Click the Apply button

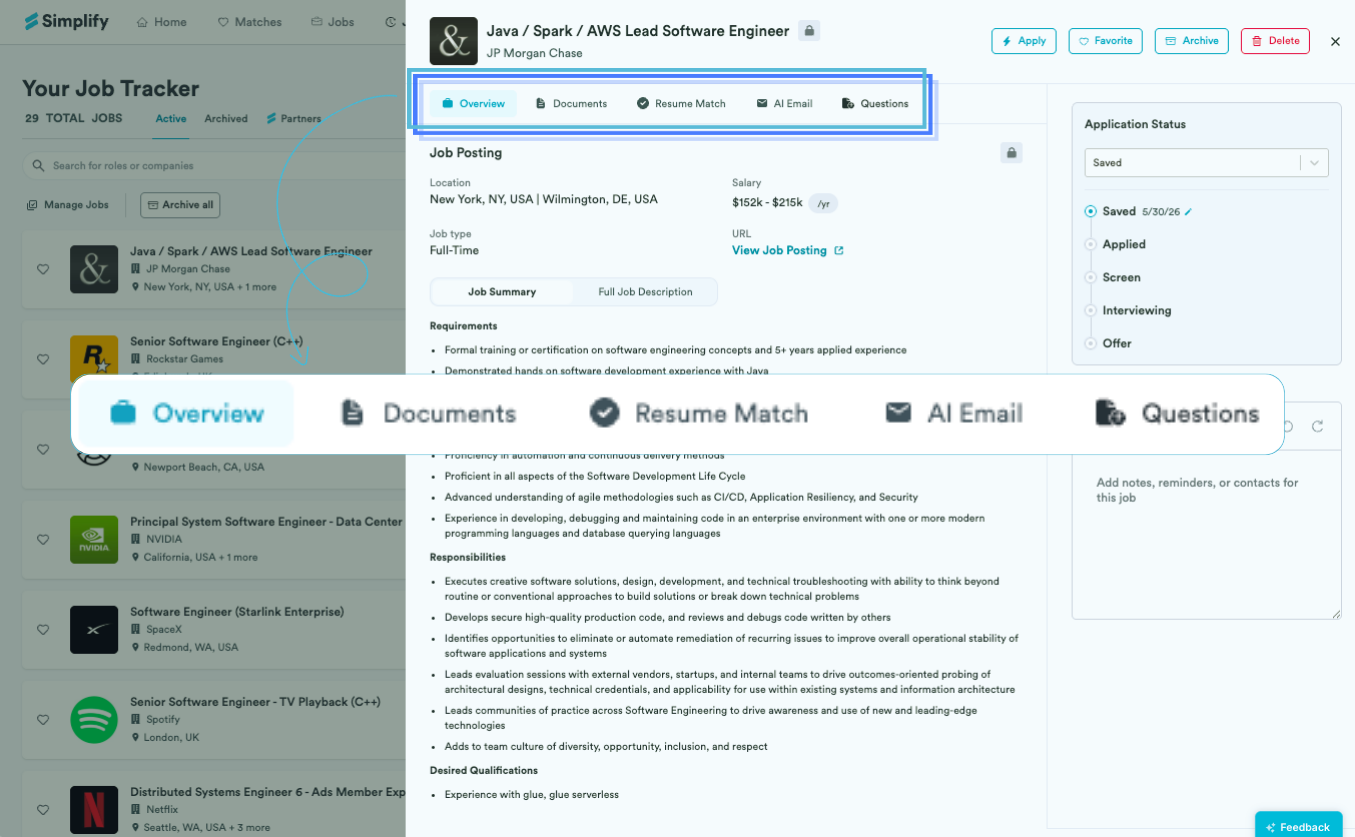[x=1024, y=41]
